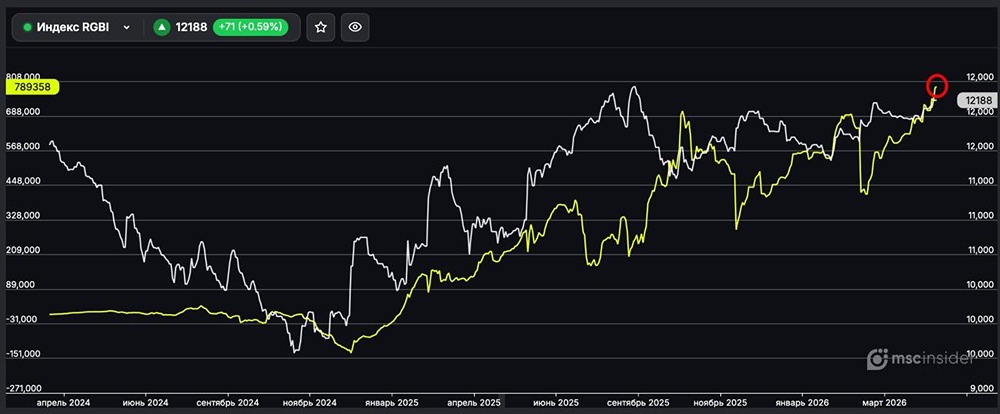Click the green up-triangle trend icon

point(162,28)
